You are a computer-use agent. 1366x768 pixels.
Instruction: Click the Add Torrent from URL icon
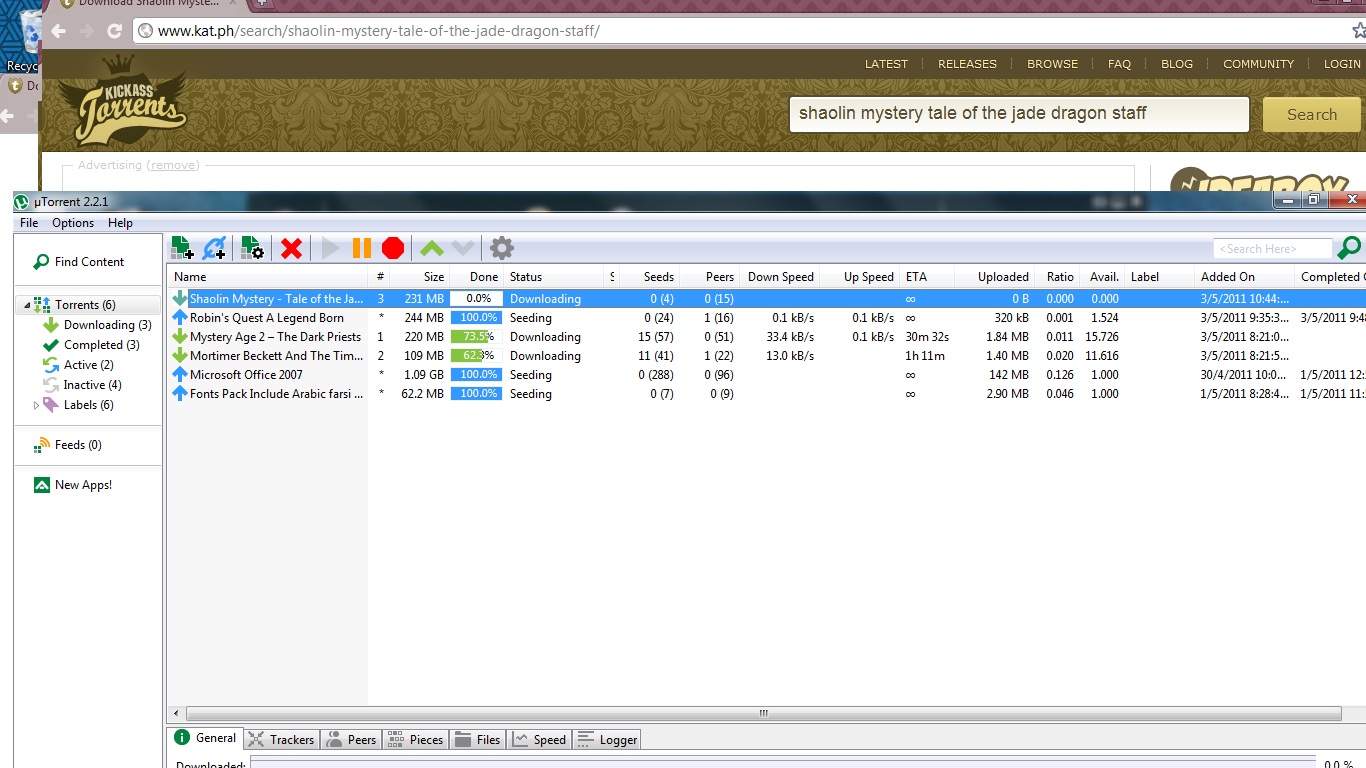[214, 248]
